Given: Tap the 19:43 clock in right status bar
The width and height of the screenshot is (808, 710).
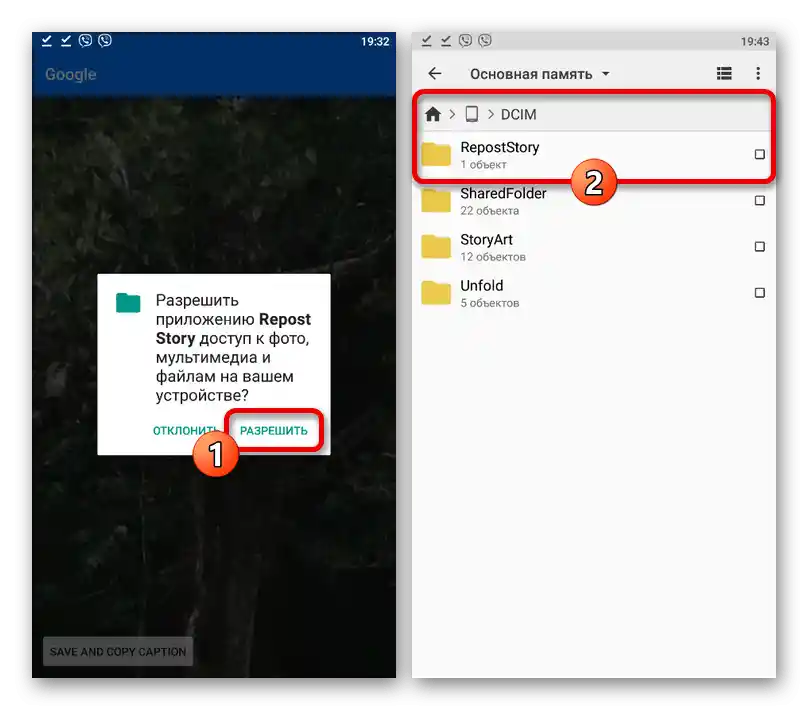Looking at the screenshot, I should pos(755,41).
